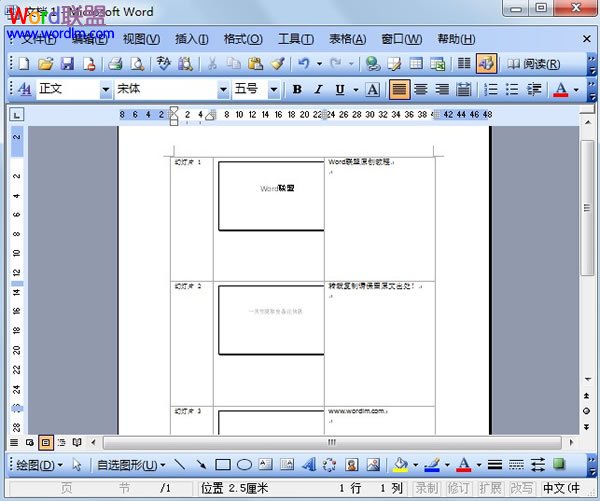Click bullet list icon
The width and height of the screenshot is (600, 501).
(x=512, y=89)
